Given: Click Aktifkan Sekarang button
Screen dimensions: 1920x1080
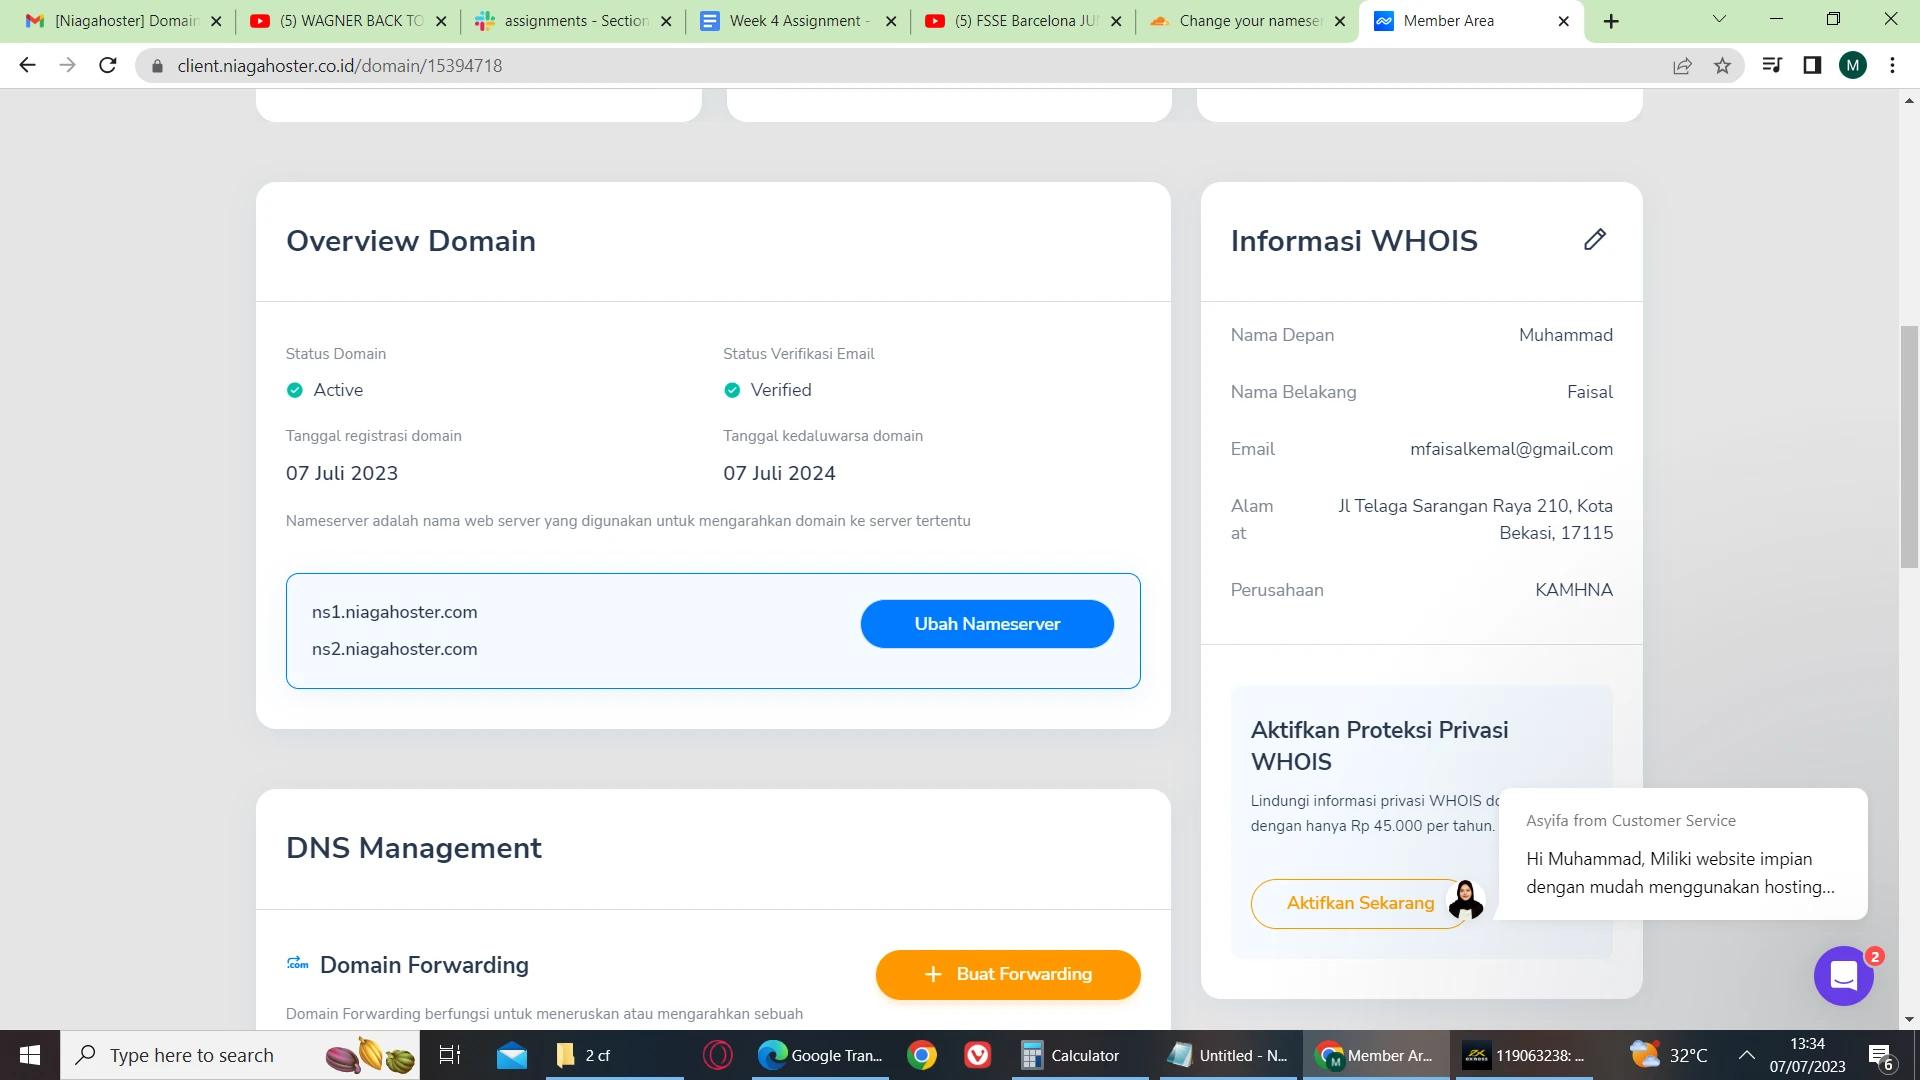Looking at the screenshot, I should tap(1359, 903).
